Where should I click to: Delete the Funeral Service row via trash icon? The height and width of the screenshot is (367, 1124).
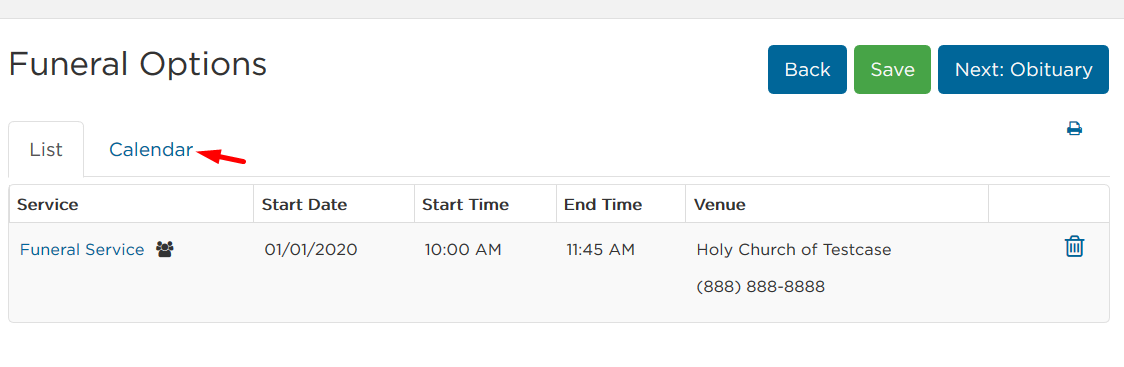point(1074,247)
